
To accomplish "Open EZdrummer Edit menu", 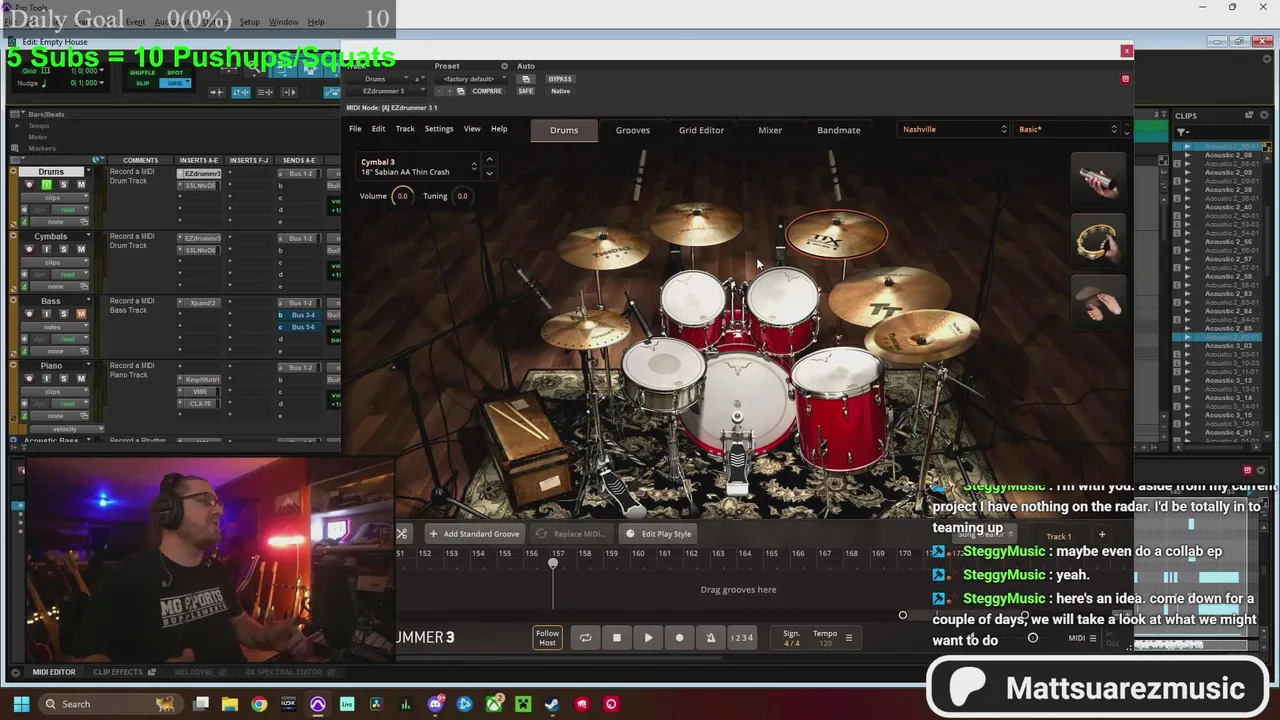I will [x=378, y=129].
